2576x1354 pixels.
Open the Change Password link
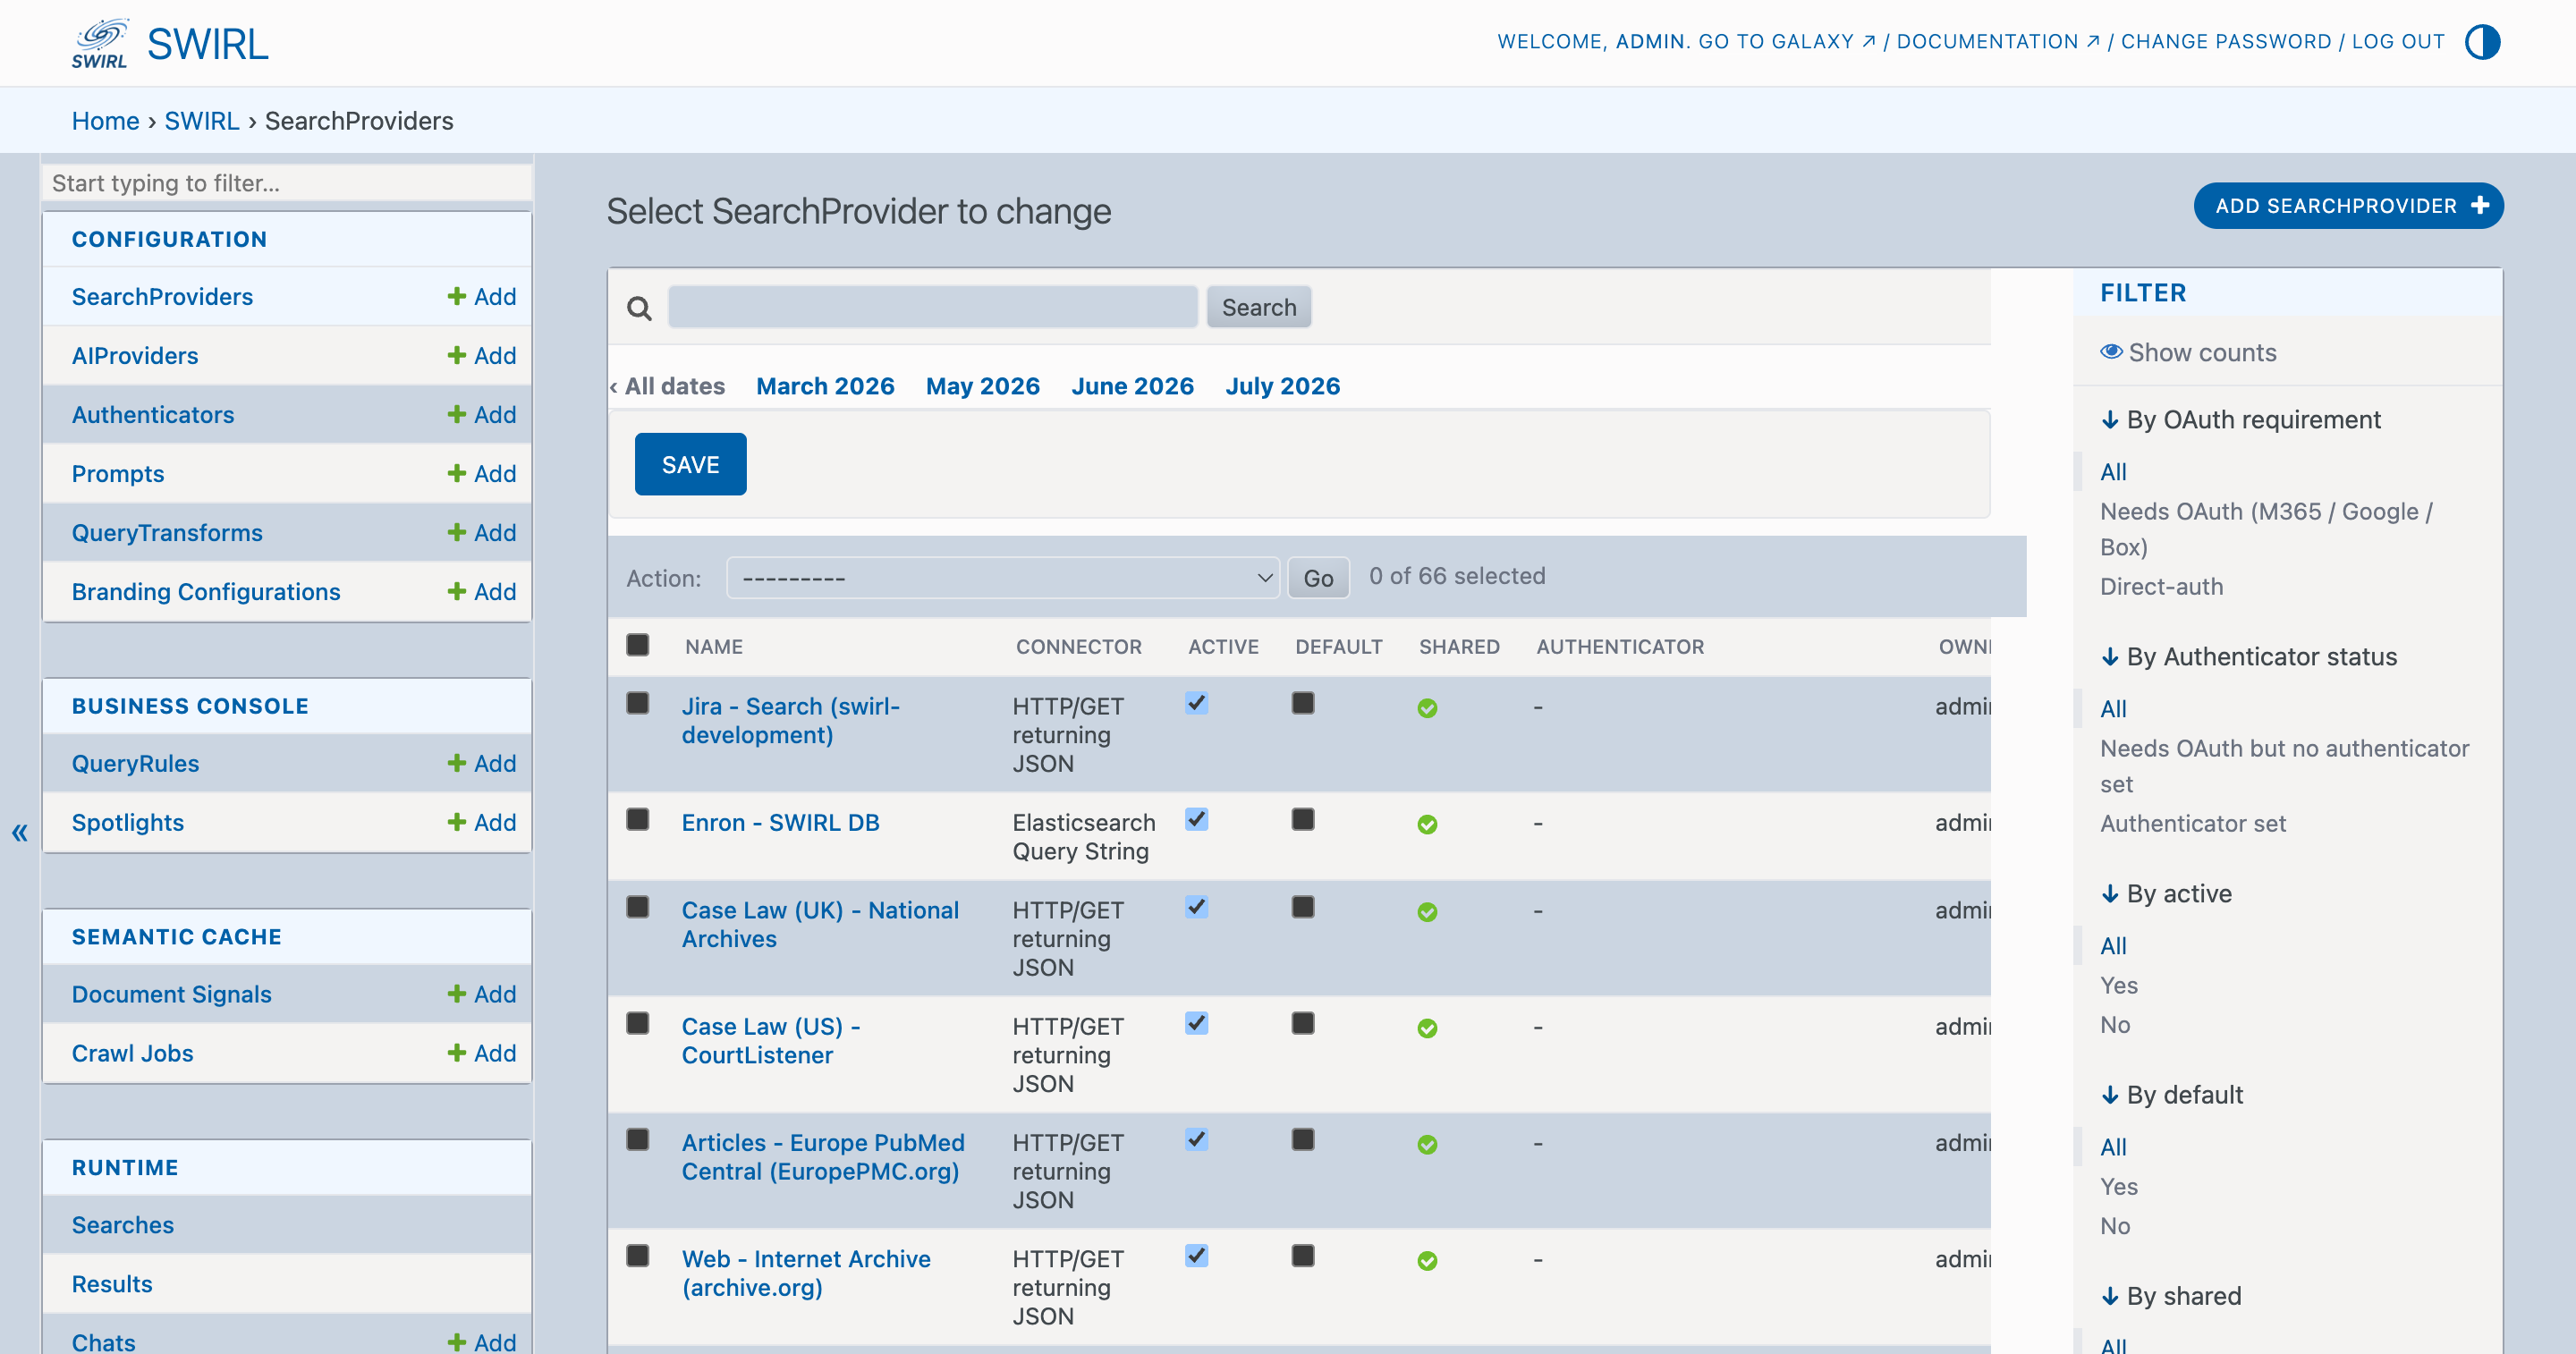2225,41
